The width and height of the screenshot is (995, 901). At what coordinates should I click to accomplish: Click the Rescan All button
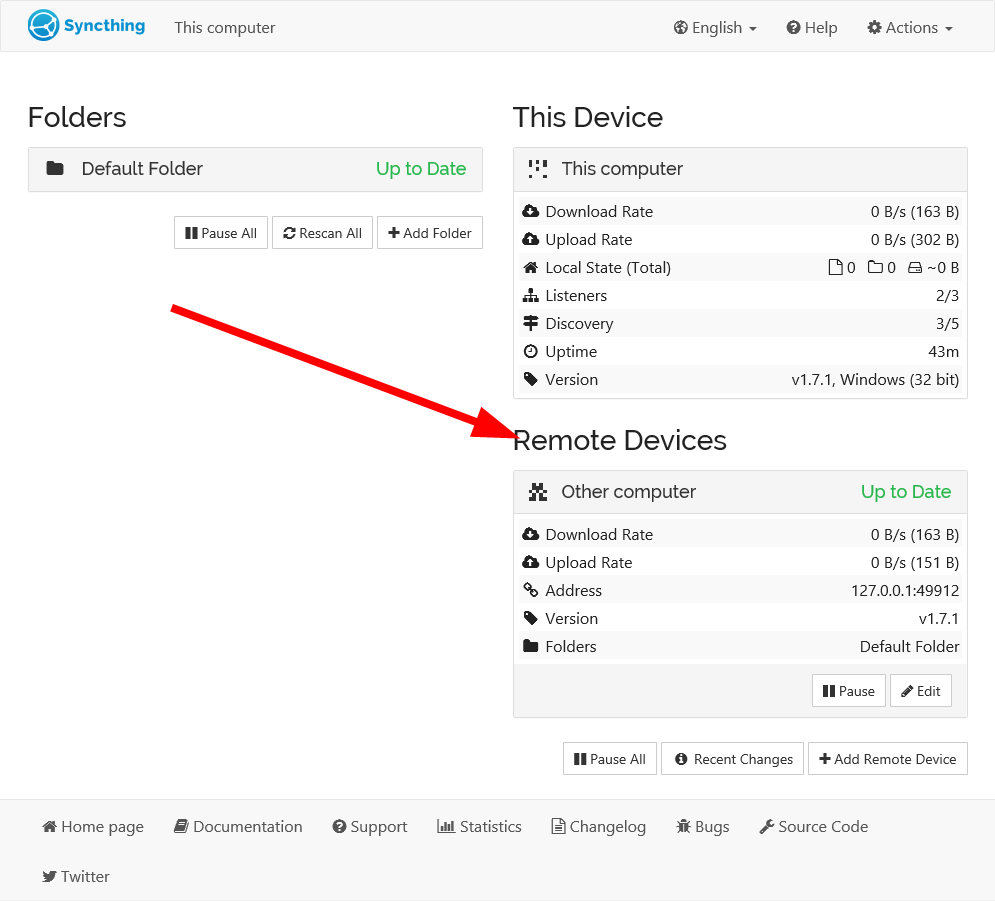tap(322, 233)
